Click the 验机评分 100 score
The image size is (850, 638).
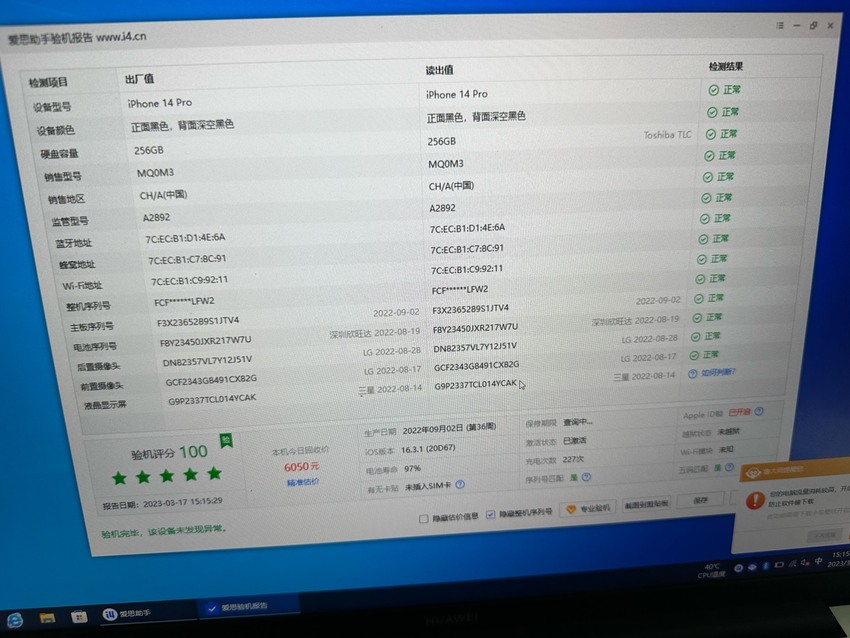coord(169,453)
